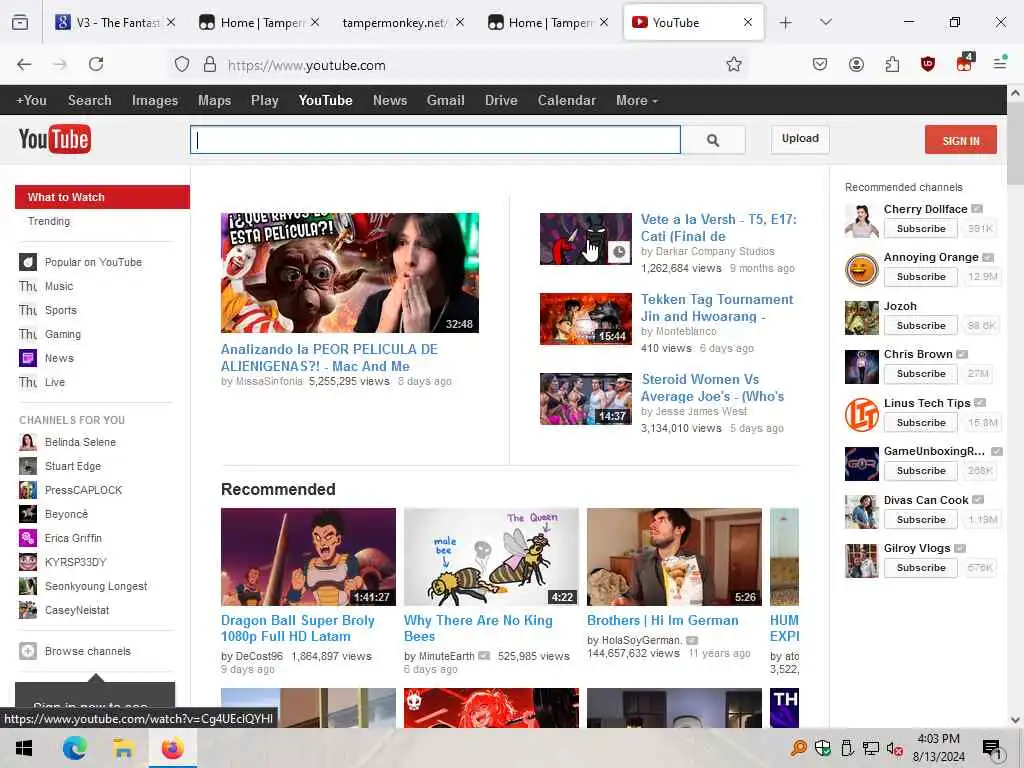Viewport: 1024px width, 768px height.
Task: Reload the page with refresh icon
Action: point(96,64)
